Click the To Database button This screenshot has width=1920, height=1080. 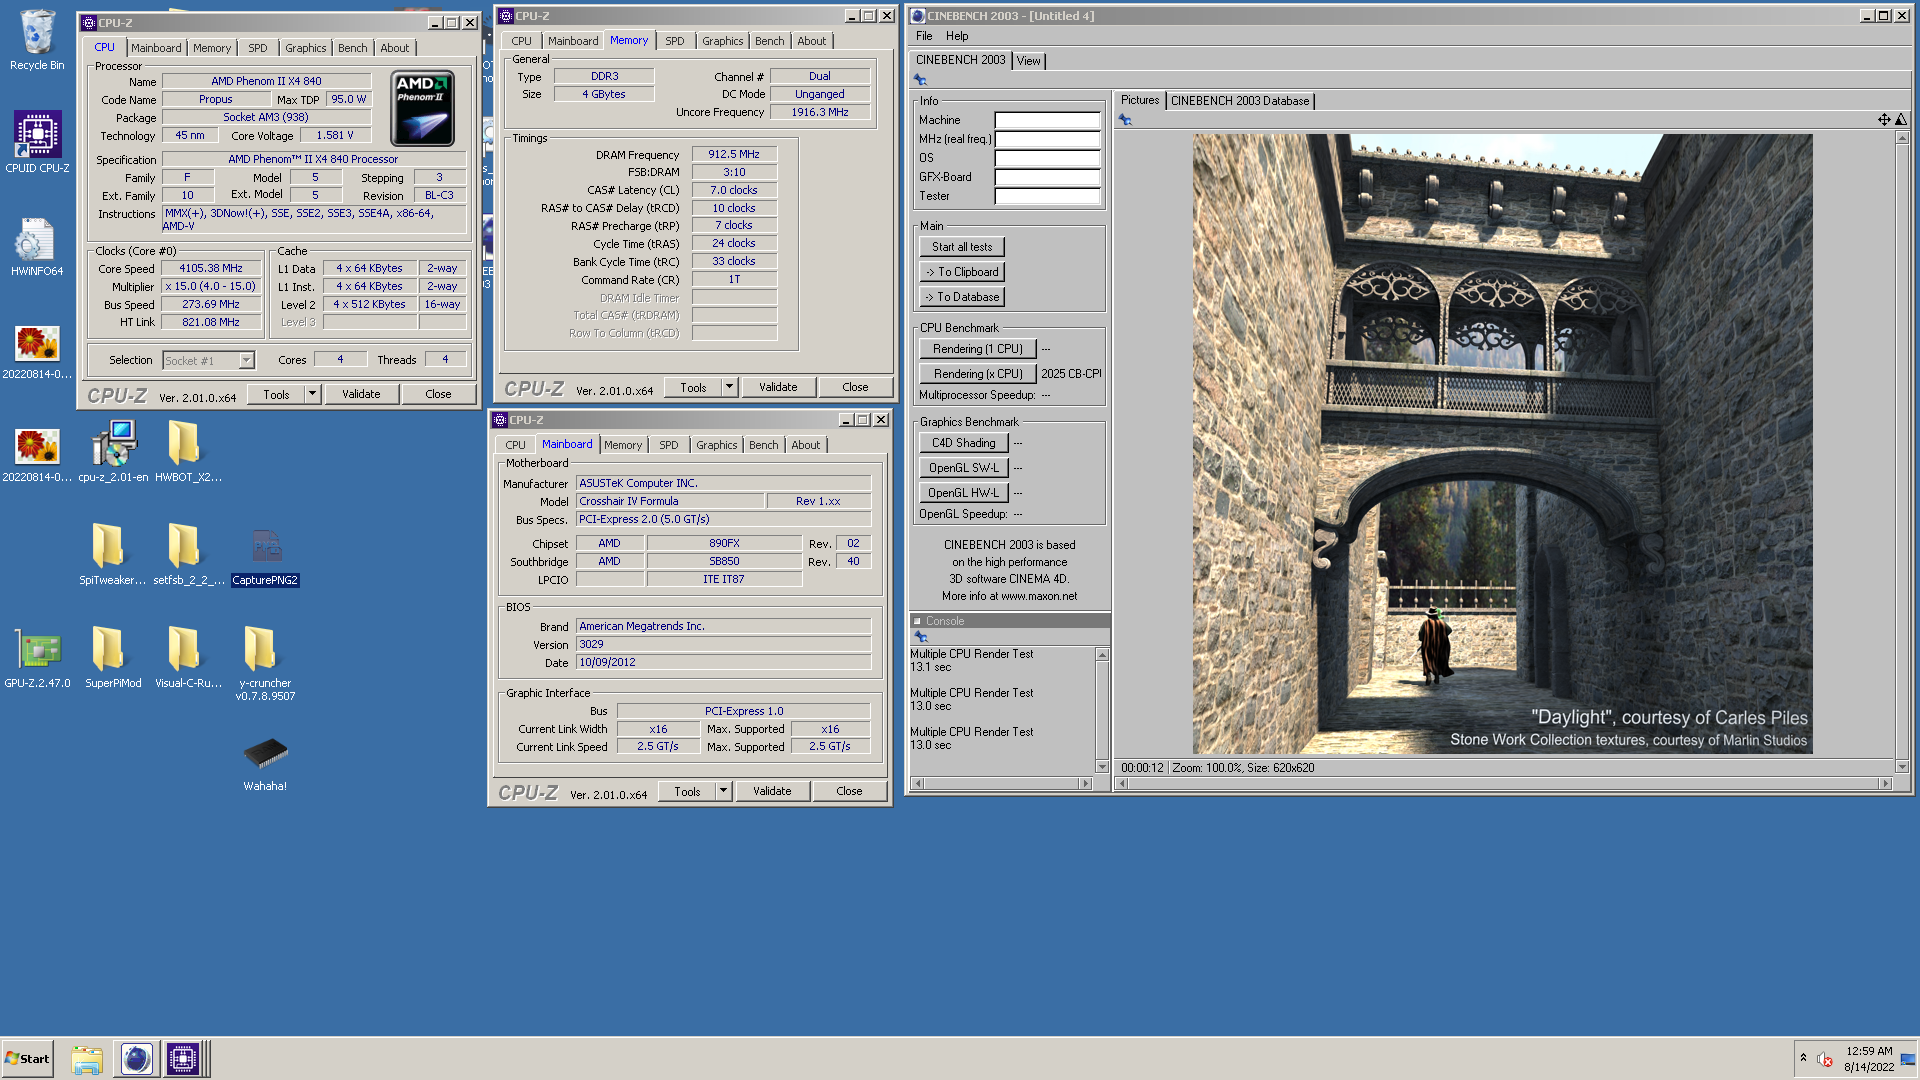click(962, 297)
